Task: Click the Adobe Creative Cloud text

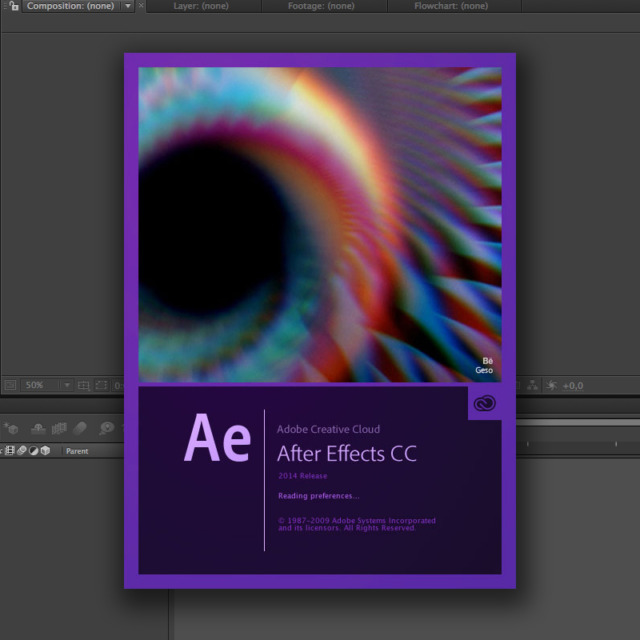Action: 328,429
